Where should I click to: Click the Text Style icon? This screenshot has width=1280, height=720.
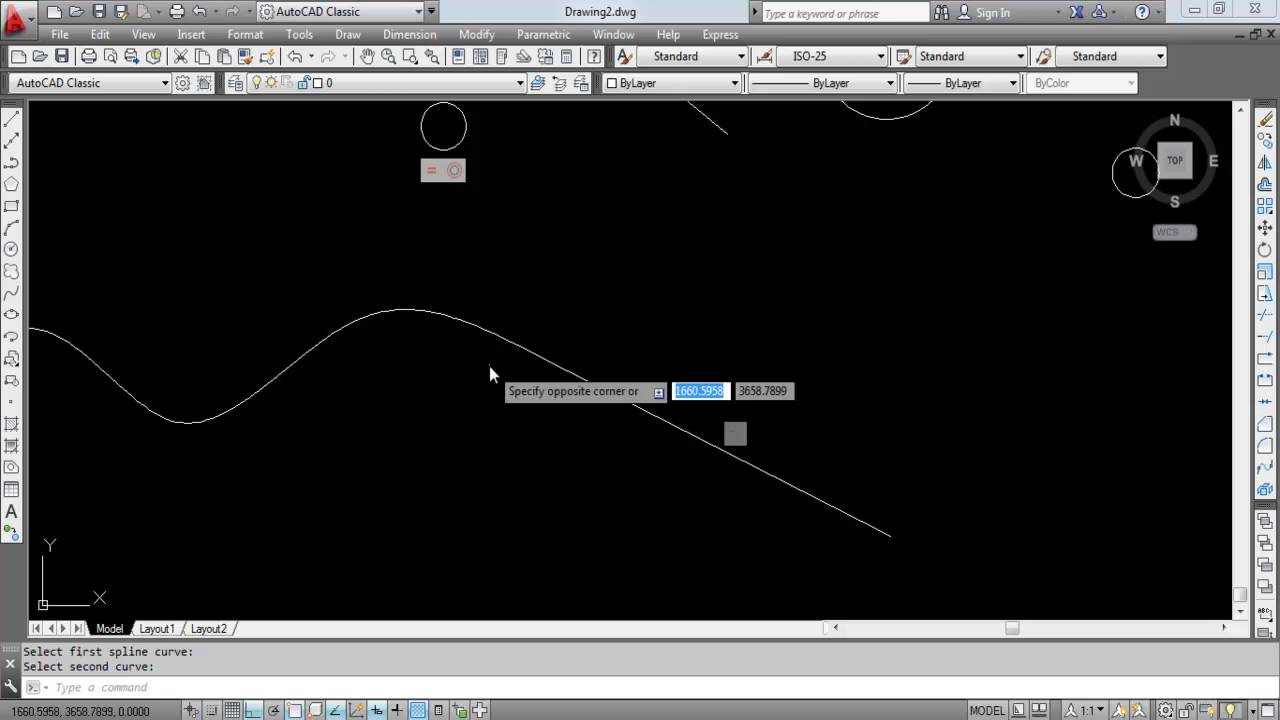click(x=624, y=57)
